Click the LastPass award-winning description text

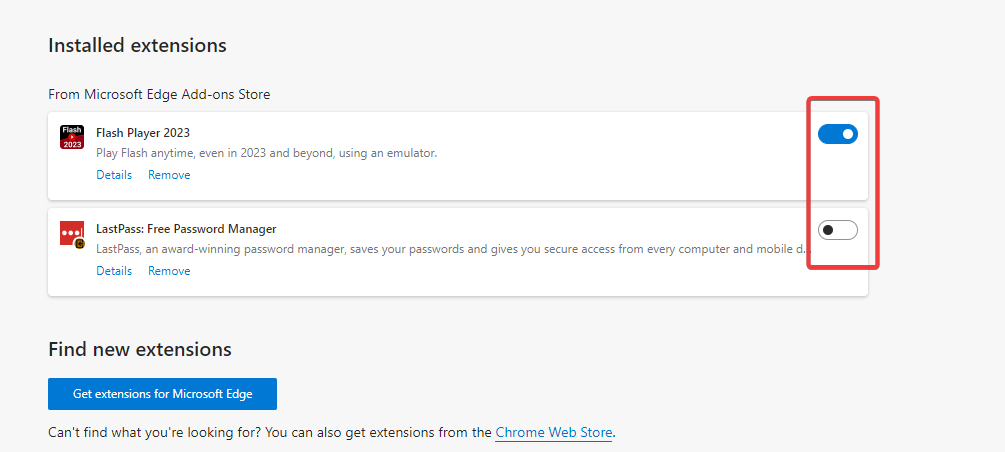[x=454, y=249]
